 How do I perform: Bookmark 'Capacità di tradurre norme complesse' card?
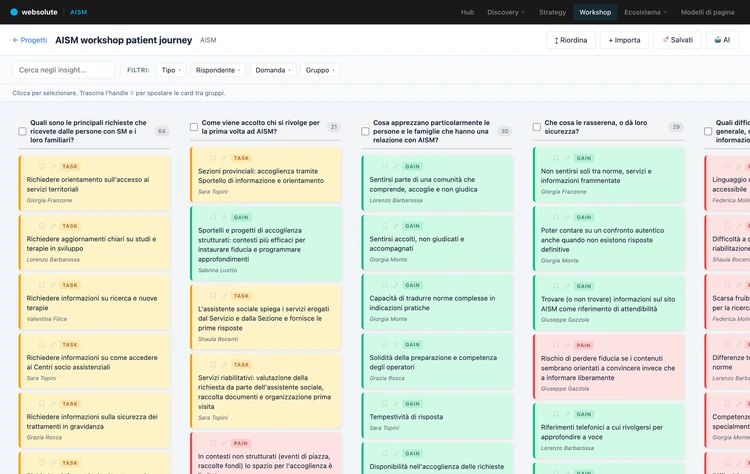tap(385, 285)
